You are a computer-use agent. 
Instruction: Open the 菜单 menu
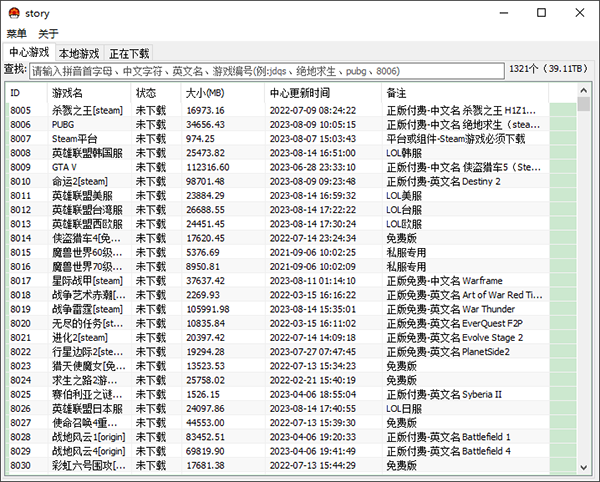[17, 34]
